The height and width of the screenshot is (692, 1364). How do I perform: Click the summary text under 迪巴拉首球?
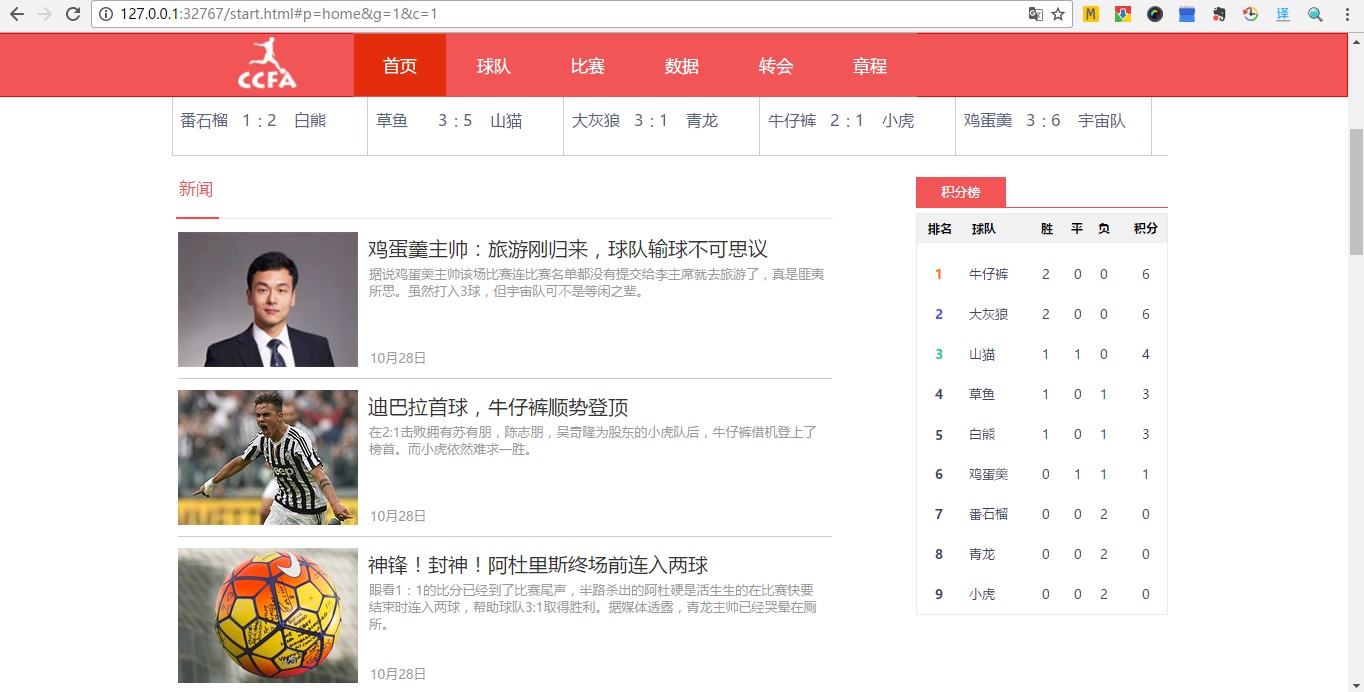pos(593,441)
